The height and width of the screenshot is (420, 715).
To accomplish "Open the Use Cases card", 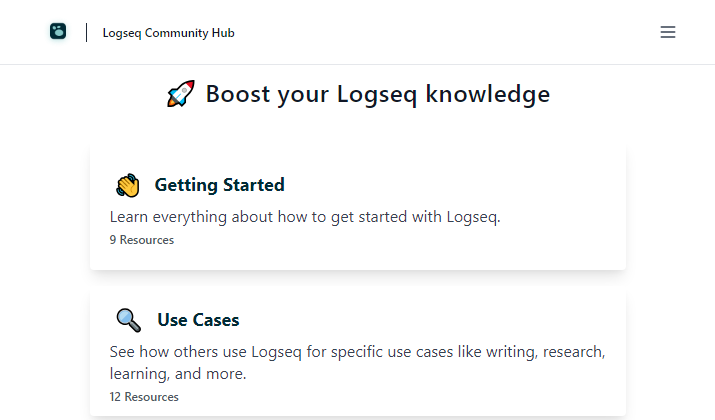I will pos(358,351).
